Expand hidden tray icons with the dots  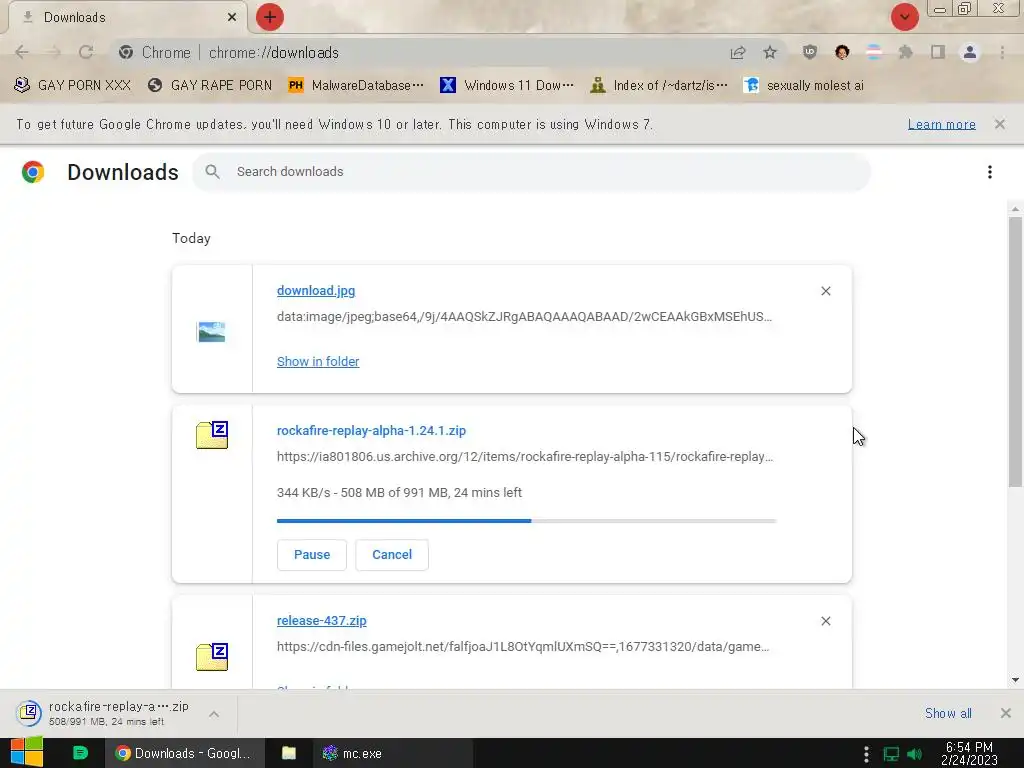coord(866,754)
